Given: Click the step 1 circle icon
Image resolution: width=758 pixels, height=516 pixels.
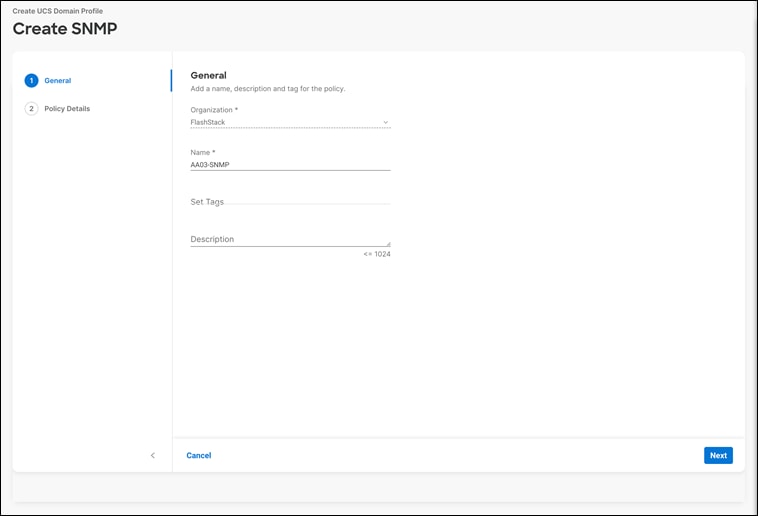Looking at the screenshot, I should [31, 81].
